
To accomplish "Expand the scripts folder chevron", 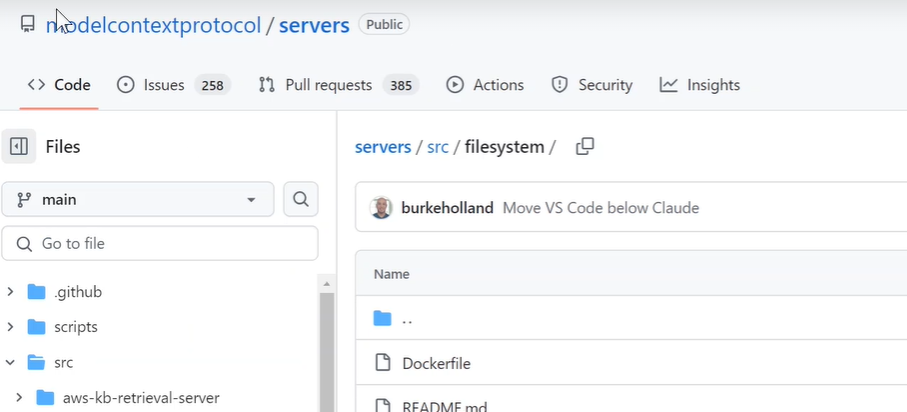I will point(10,327).
